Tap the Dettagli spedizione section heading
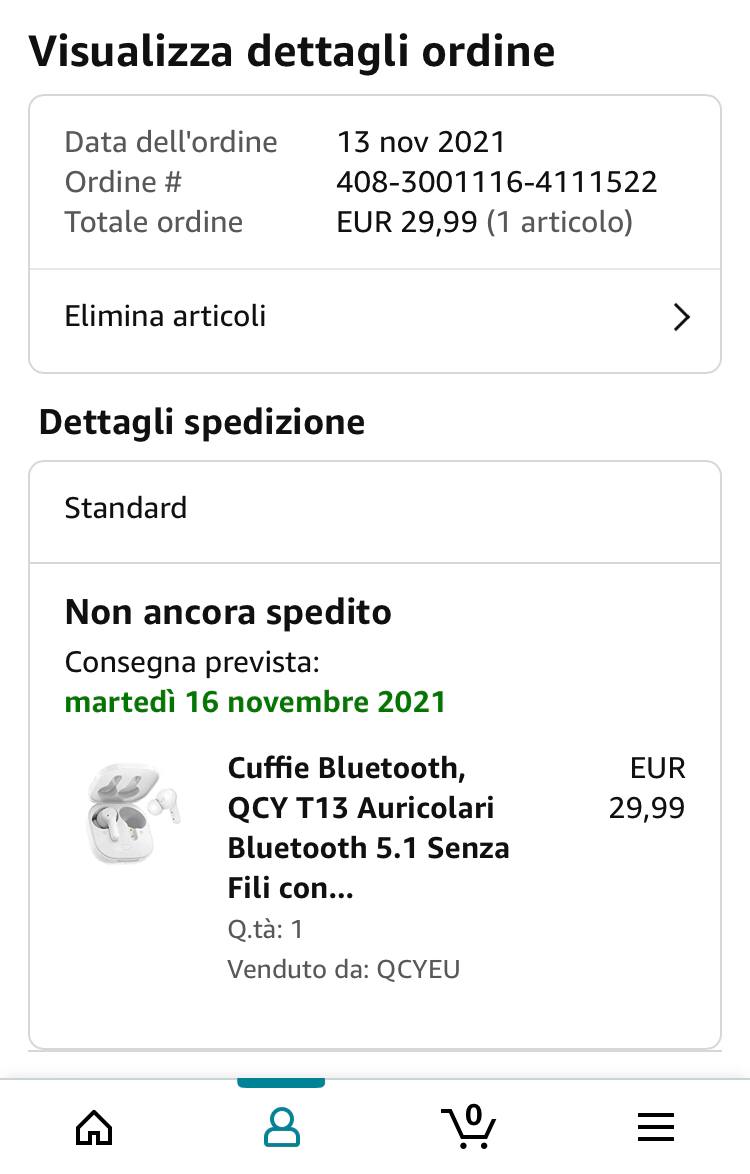The height and width of the screenshot is (1174, 750). tap(202, 422)
